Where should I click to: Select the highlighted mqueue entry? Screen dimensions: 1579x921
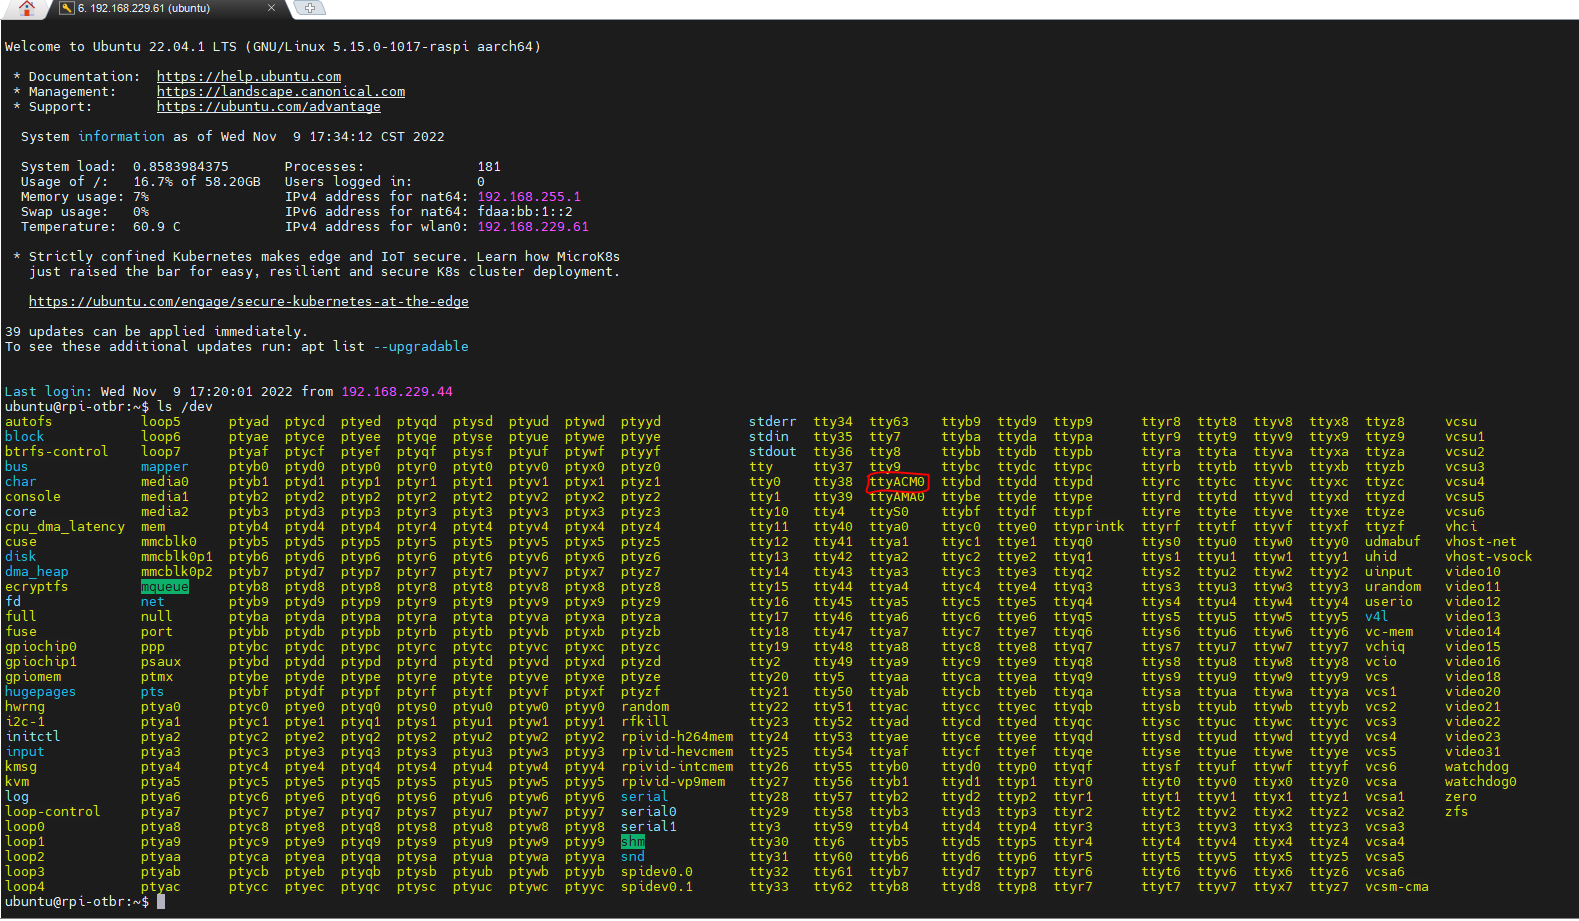[x=165, y=587]
